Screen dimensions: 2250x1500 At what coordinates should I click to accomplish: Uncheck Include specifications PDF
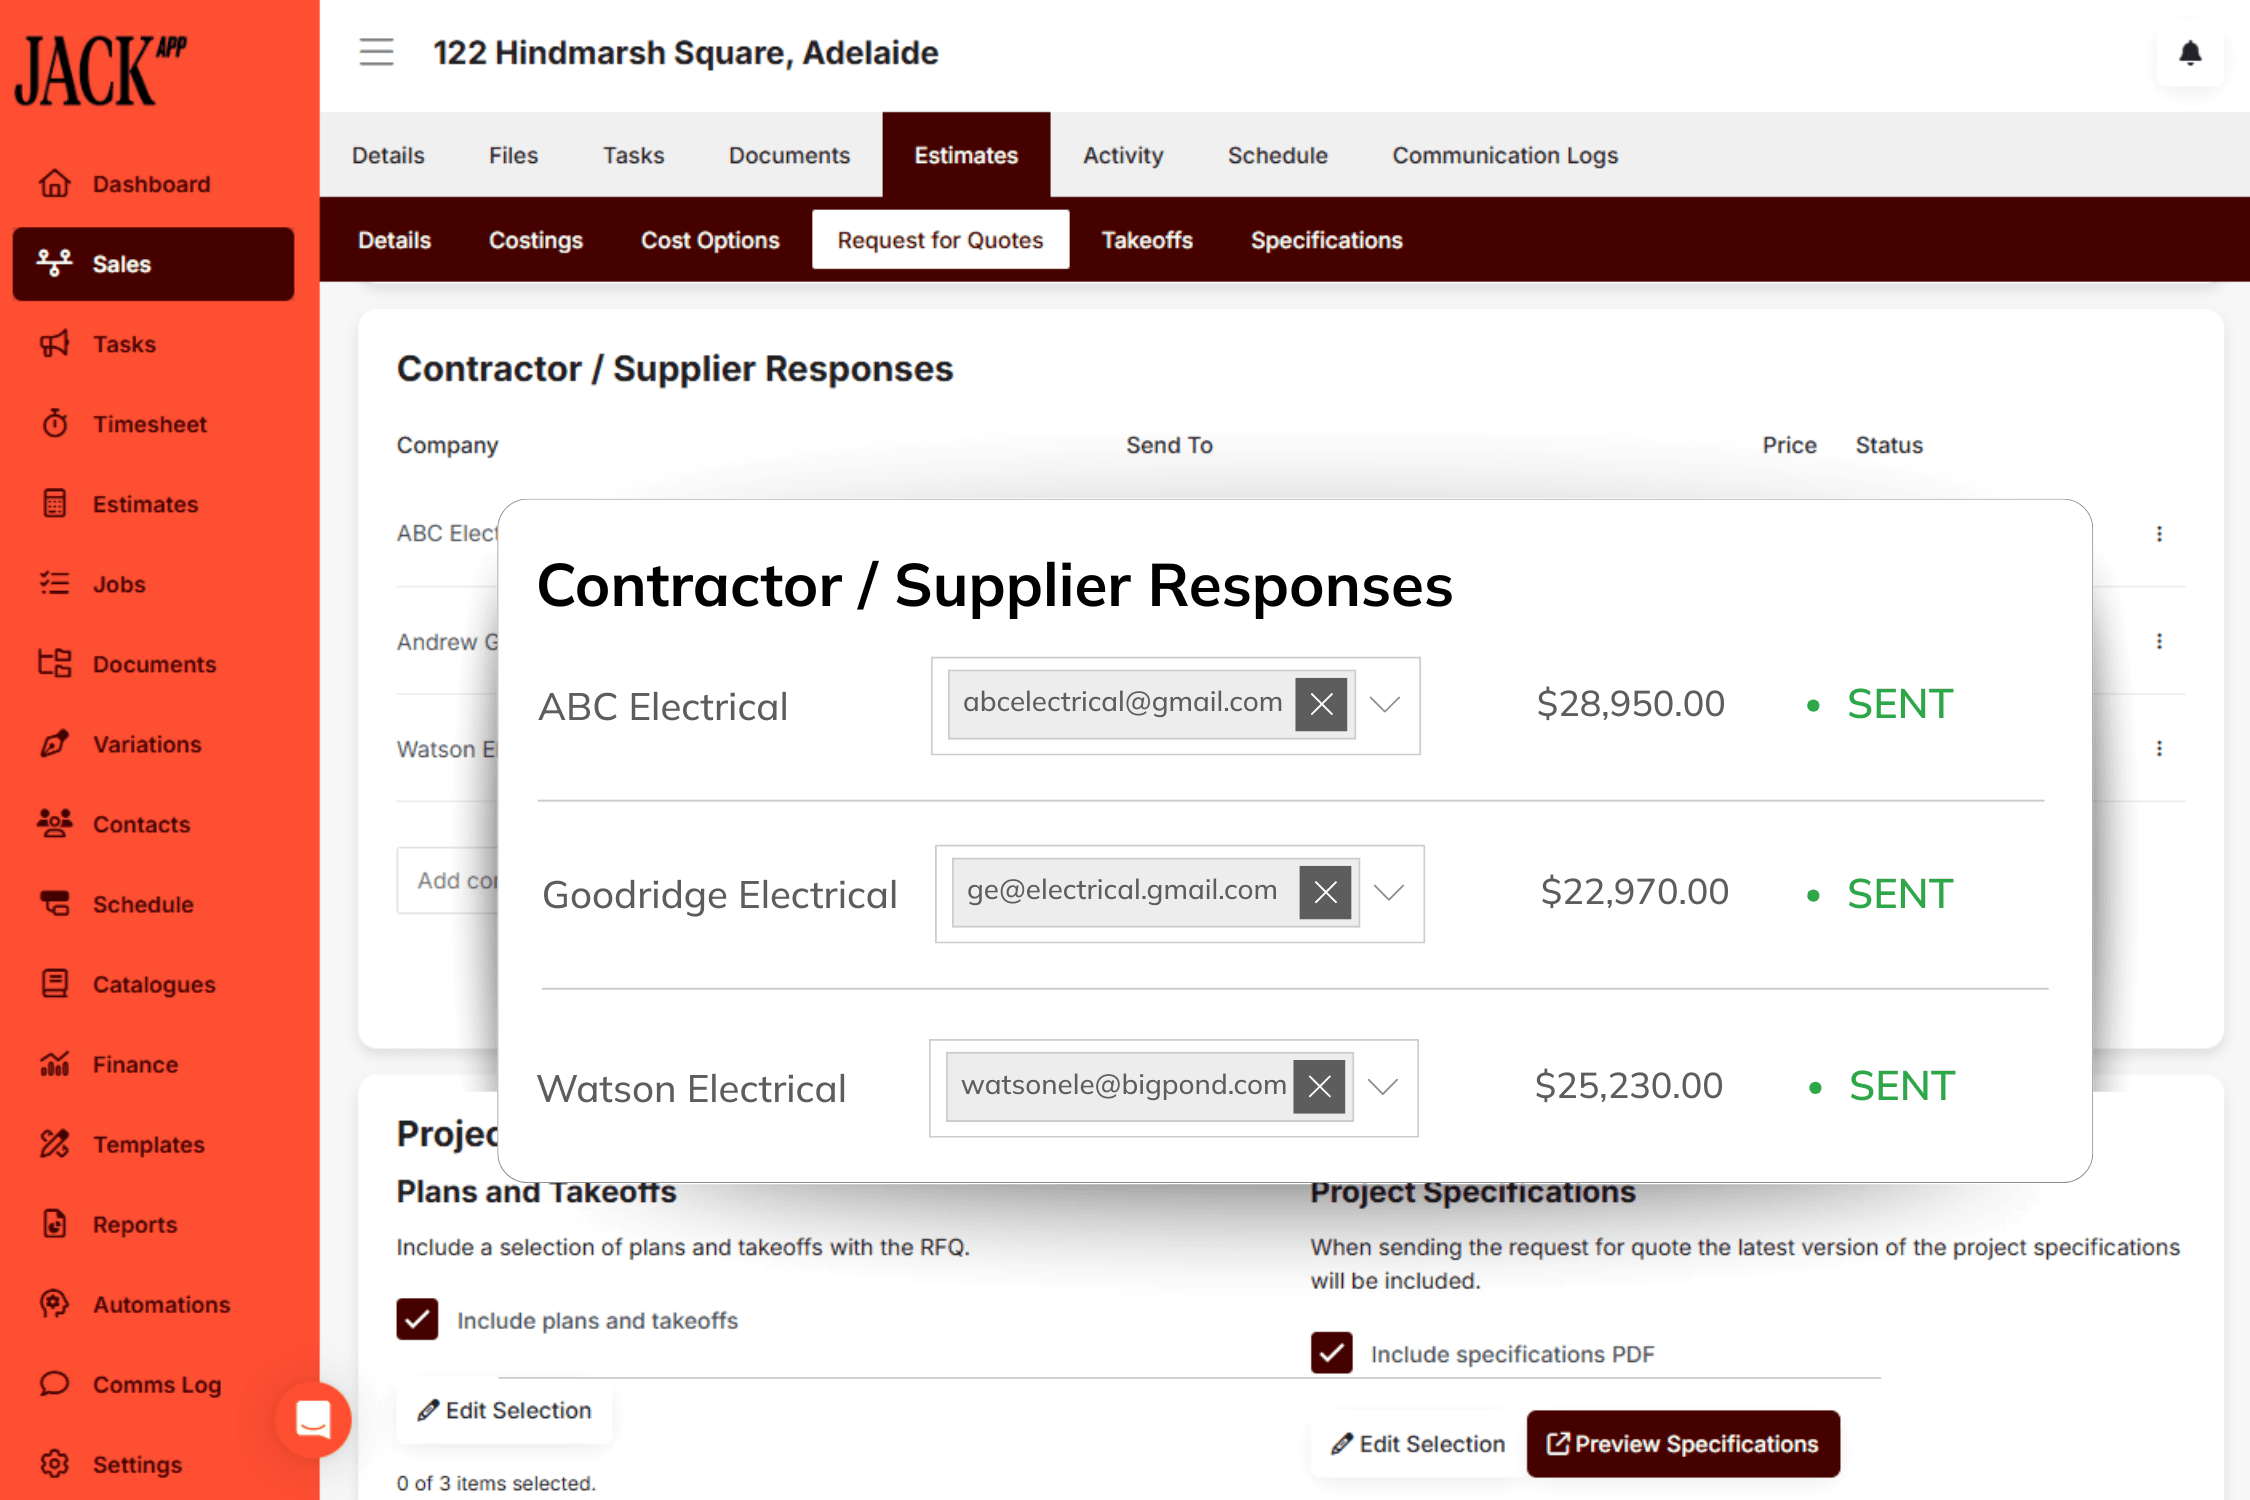click(1332, 1353)
